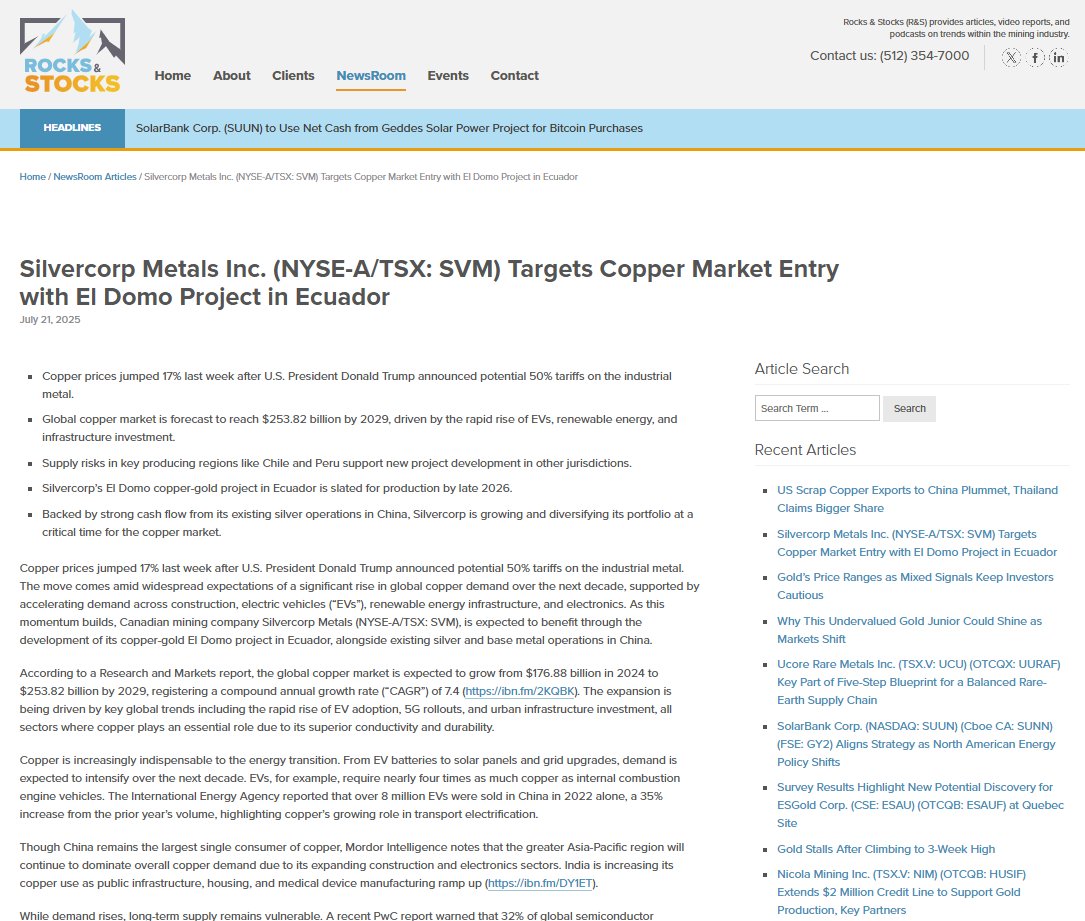Open the X (Twitter) social icon
Viewport: 1085px width, 921px height.
1011,57
